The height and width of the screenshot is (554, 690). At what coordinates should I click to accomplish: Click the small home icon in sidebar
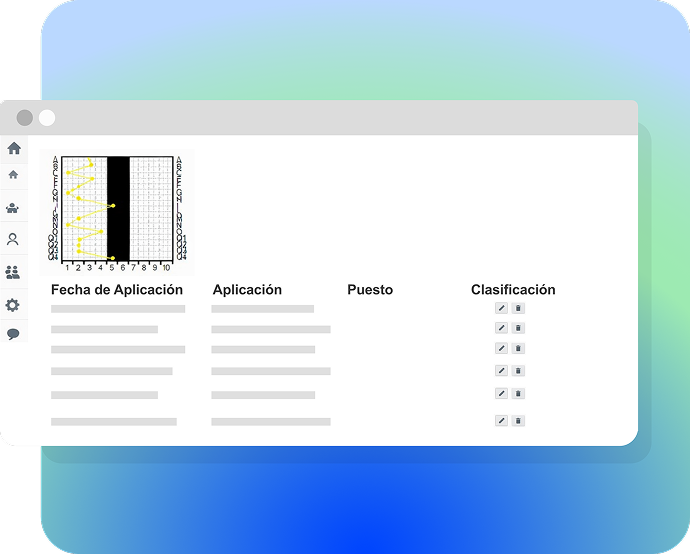click(x=13, y=175)
